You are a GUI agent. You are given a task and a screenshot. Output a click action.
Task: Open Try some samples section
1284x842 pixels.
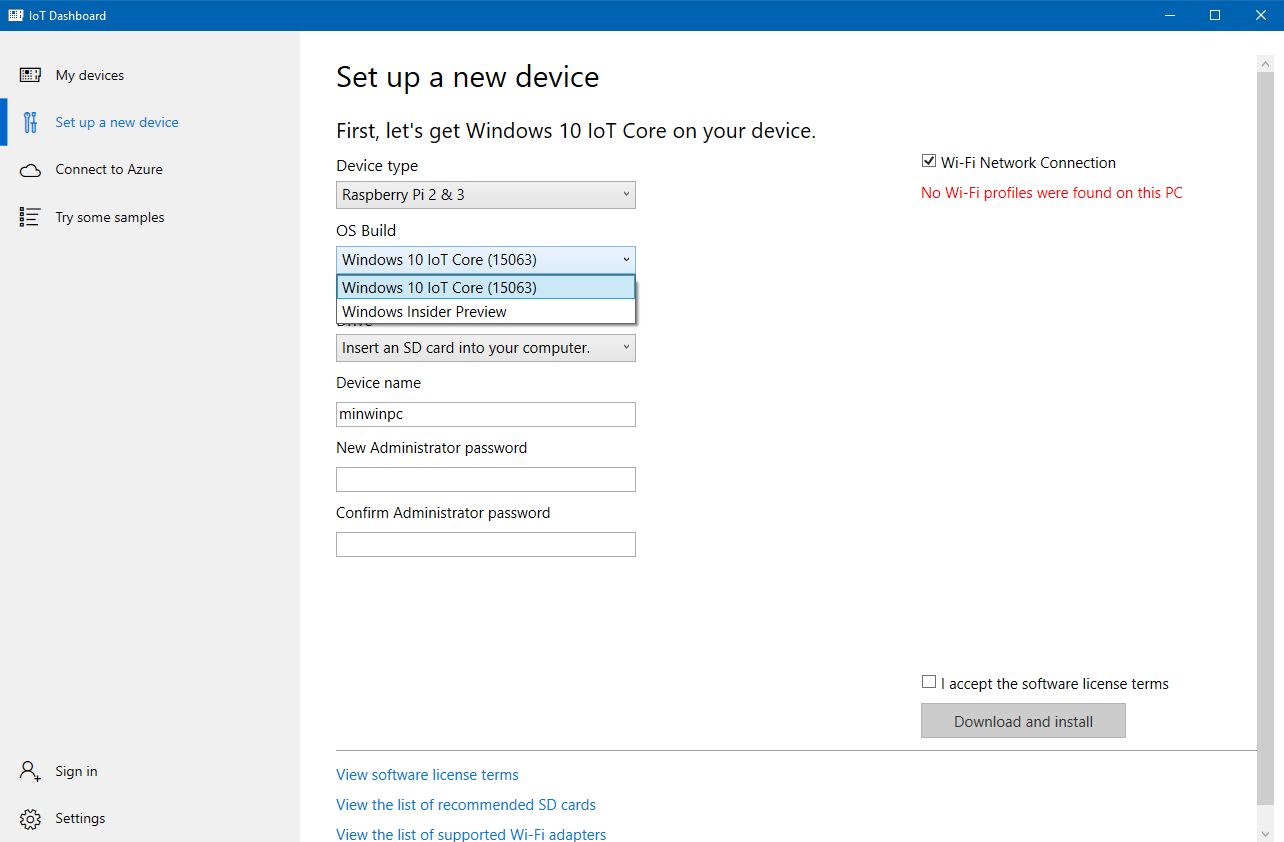tap(150, 217)
